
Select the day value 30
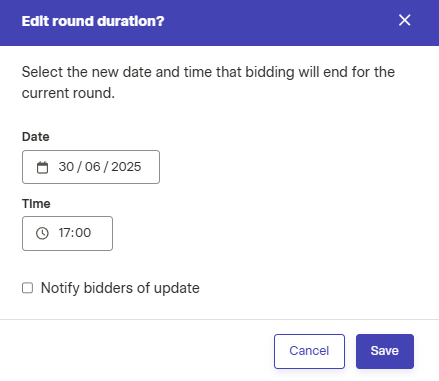(66, 167)
